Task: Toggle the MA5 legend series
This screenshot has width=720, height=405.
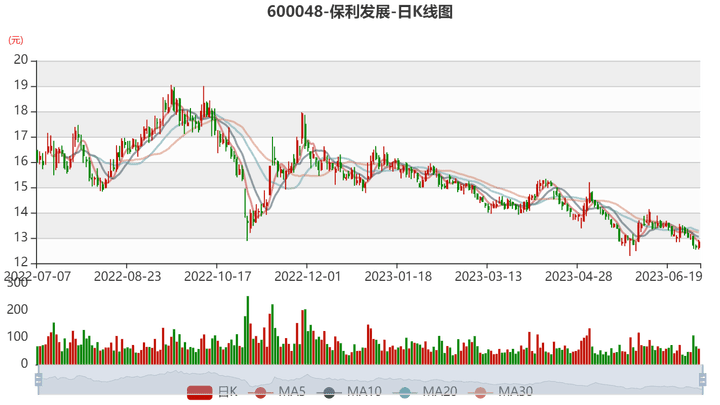Action: point(277,392)
